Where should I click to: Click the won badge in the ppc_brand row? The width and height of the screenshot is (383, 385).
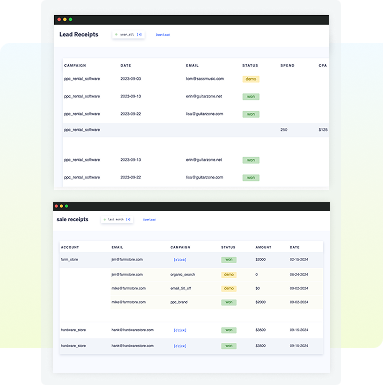(229, 302)
